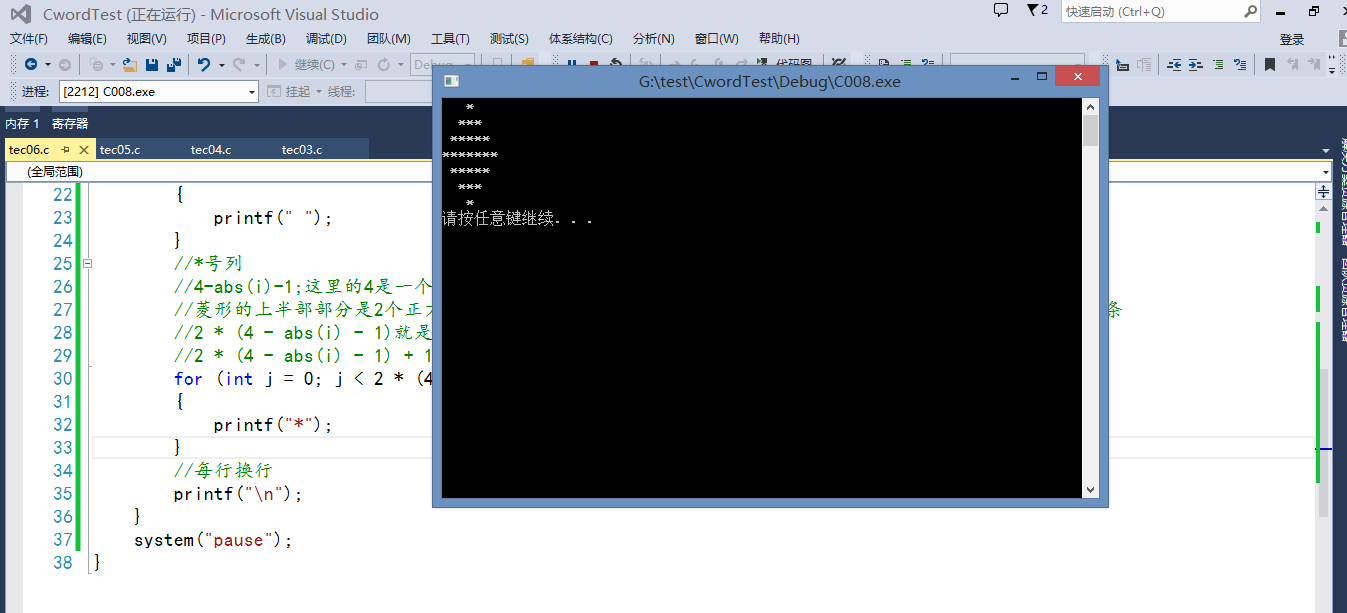The width and height of the screenshot is (1347, 613).
Task: Click the increase indent toolbar icon
Action: [1195, 64]
